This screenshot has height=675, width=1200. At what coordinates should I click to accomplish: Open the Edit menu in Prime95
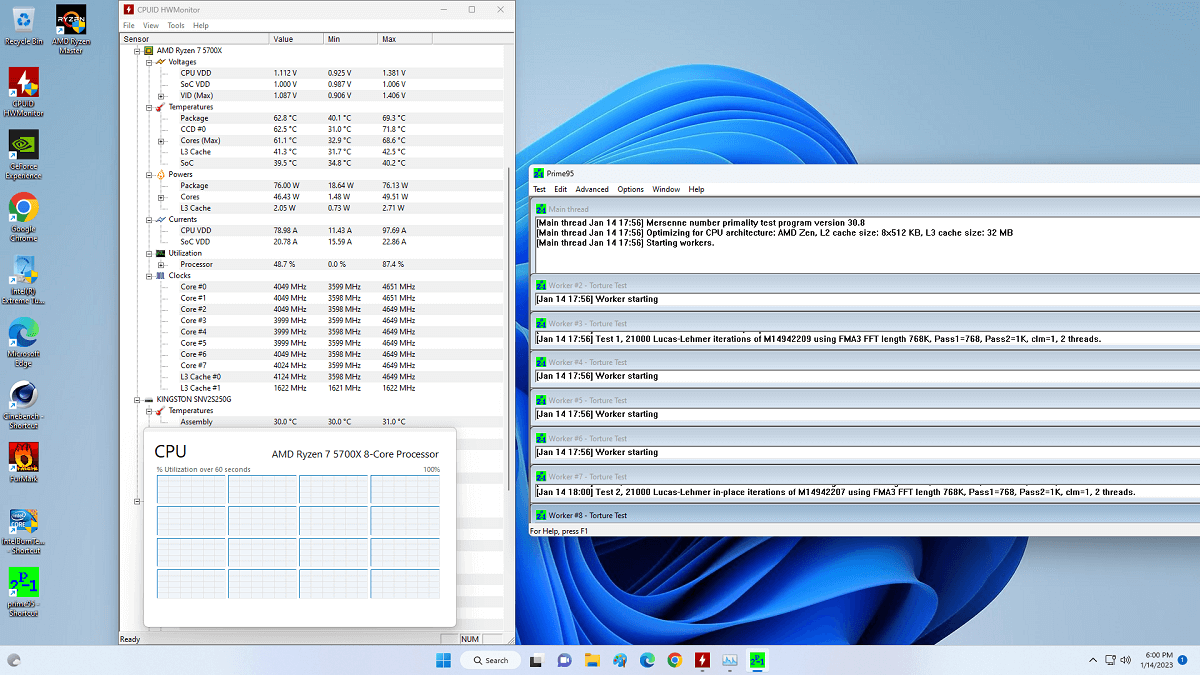click(x=561, y=189)
